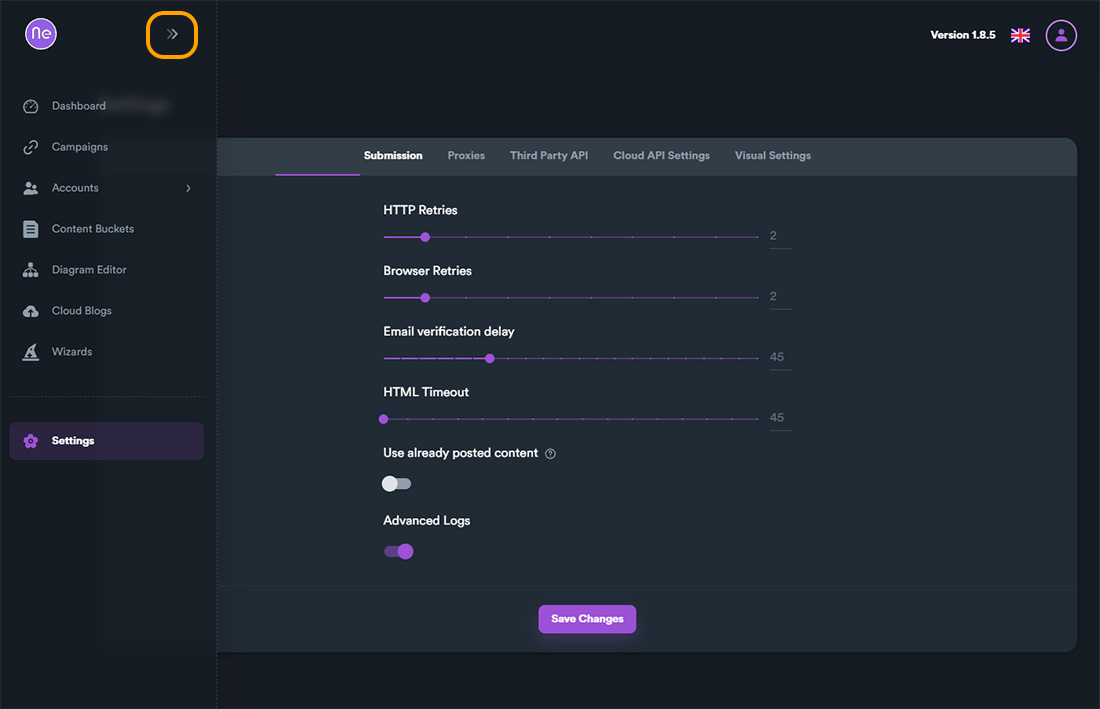Click the Dashboard gauge icon
Image resolution: width=1100 pixels, height=709 pixels.
[x=31, y=106]
